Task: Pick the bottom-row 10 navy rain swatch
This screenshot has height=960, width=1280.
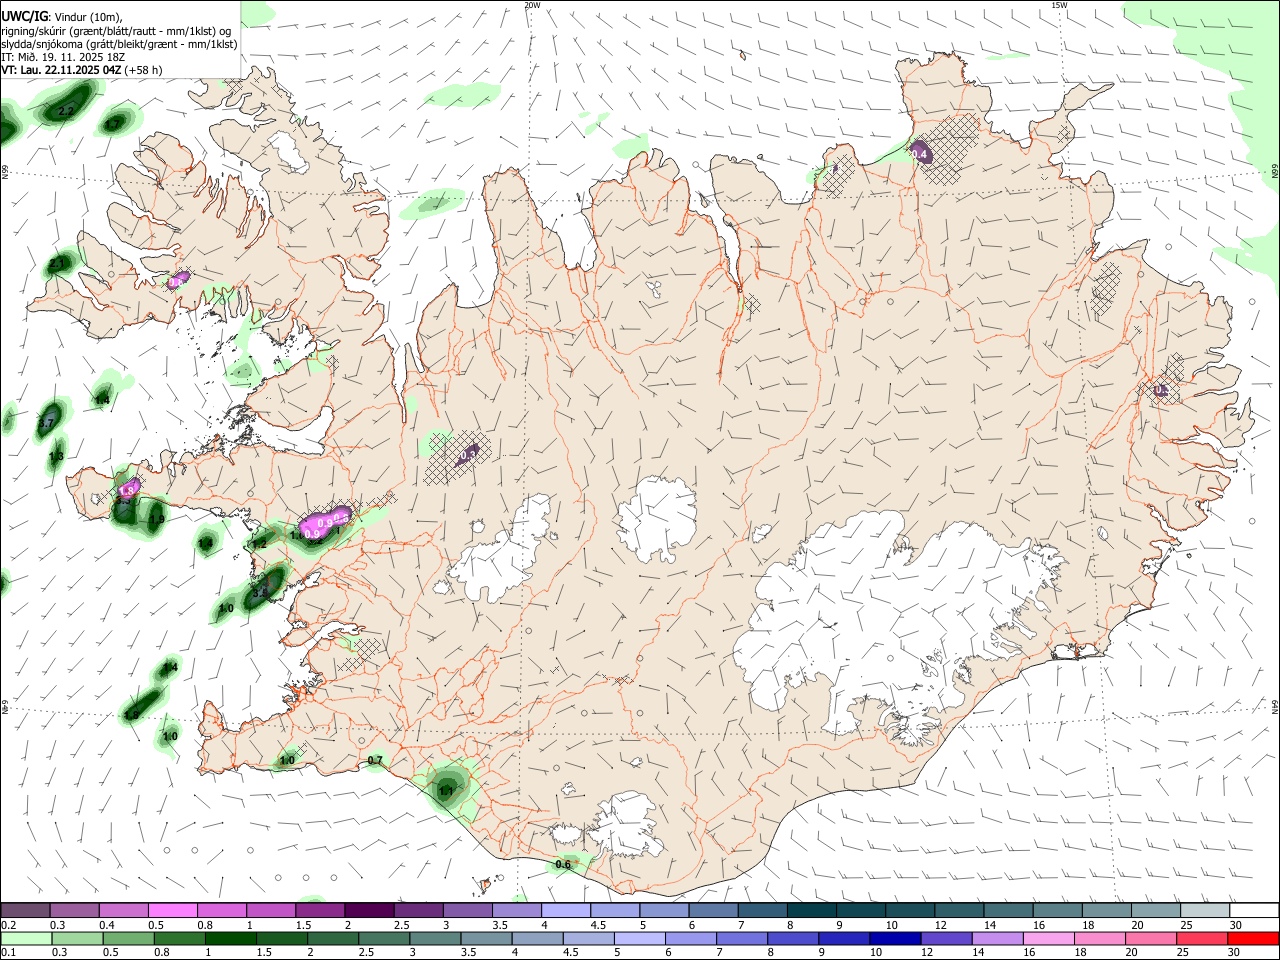Action: click(894, 939)
